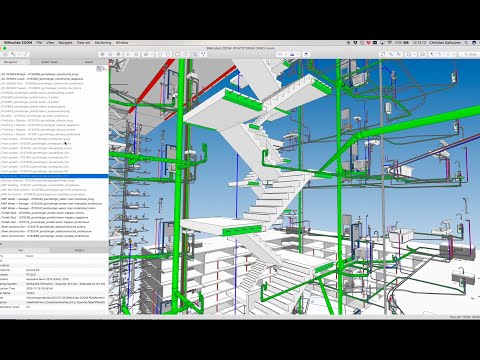Open the Navigate menu
Viewport: 480px width, 360px height.
click(x=66, y=43)
